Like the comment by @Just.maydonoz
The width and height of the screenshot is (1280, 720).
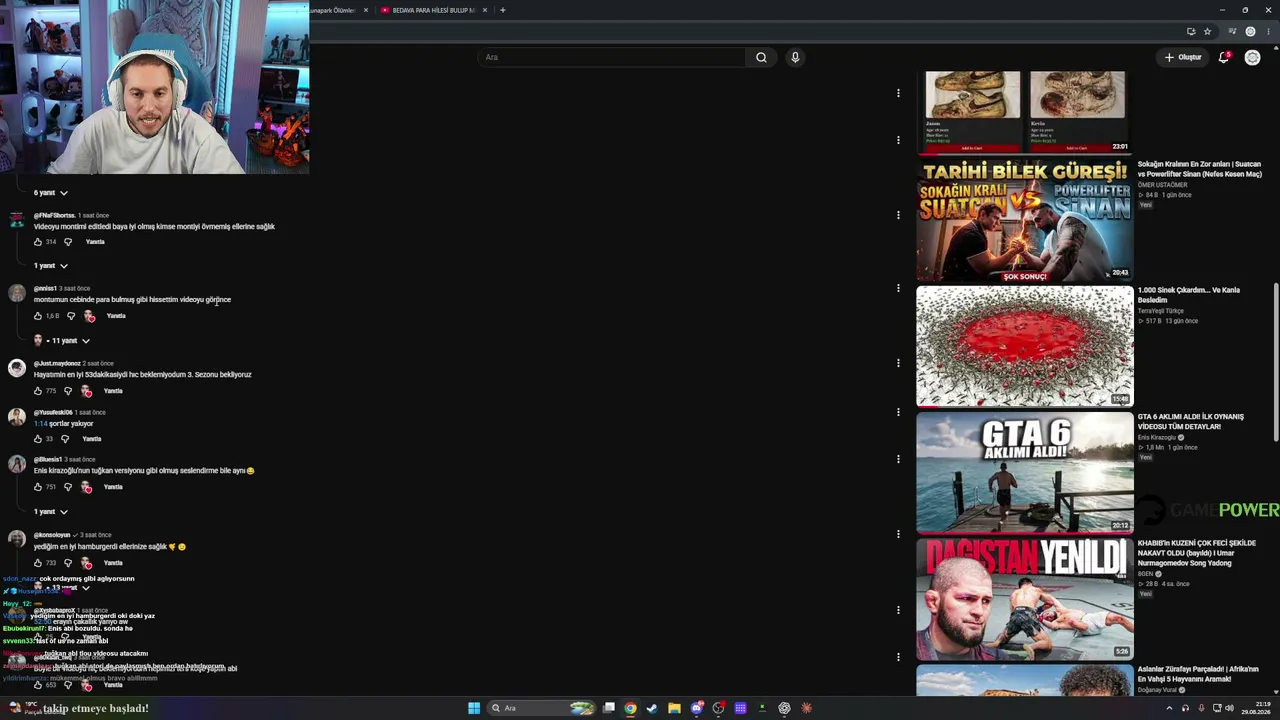pos(38,391)
